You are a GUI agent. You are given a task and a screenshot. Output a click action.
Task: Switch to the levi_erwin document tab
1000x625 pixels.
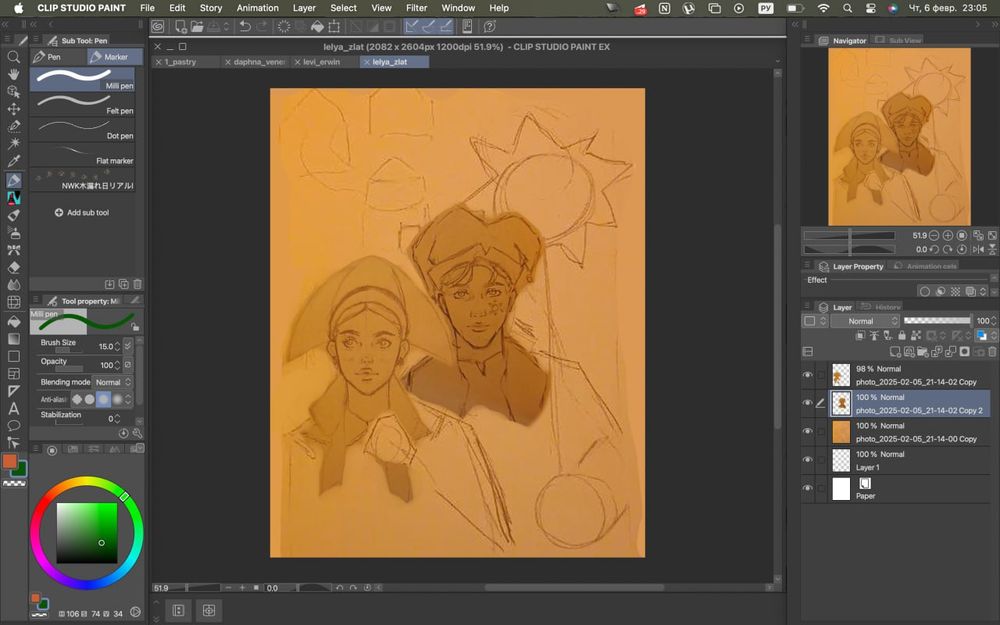click(x=323, y=62)
